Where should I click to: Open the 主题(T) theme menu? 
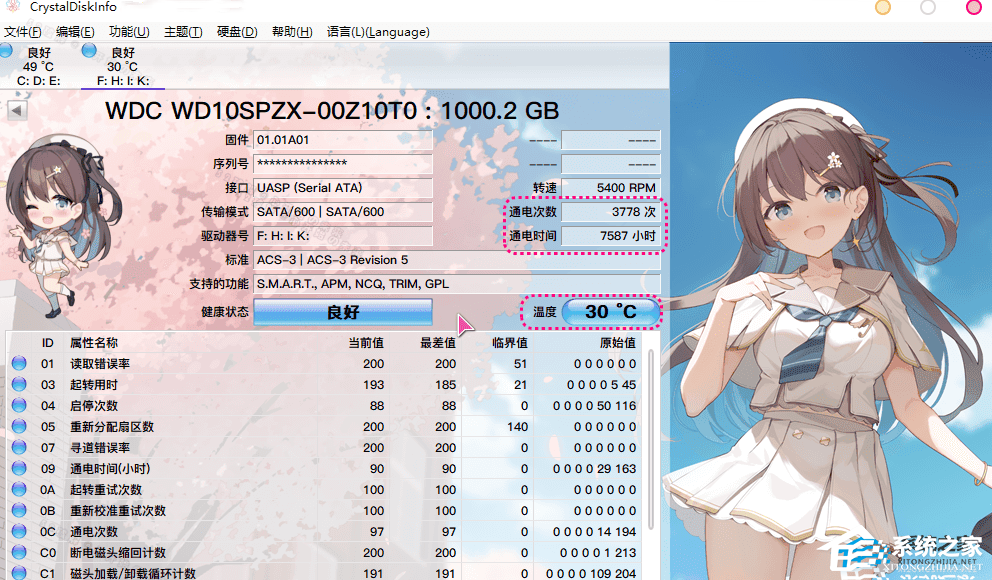pos(182,32)
